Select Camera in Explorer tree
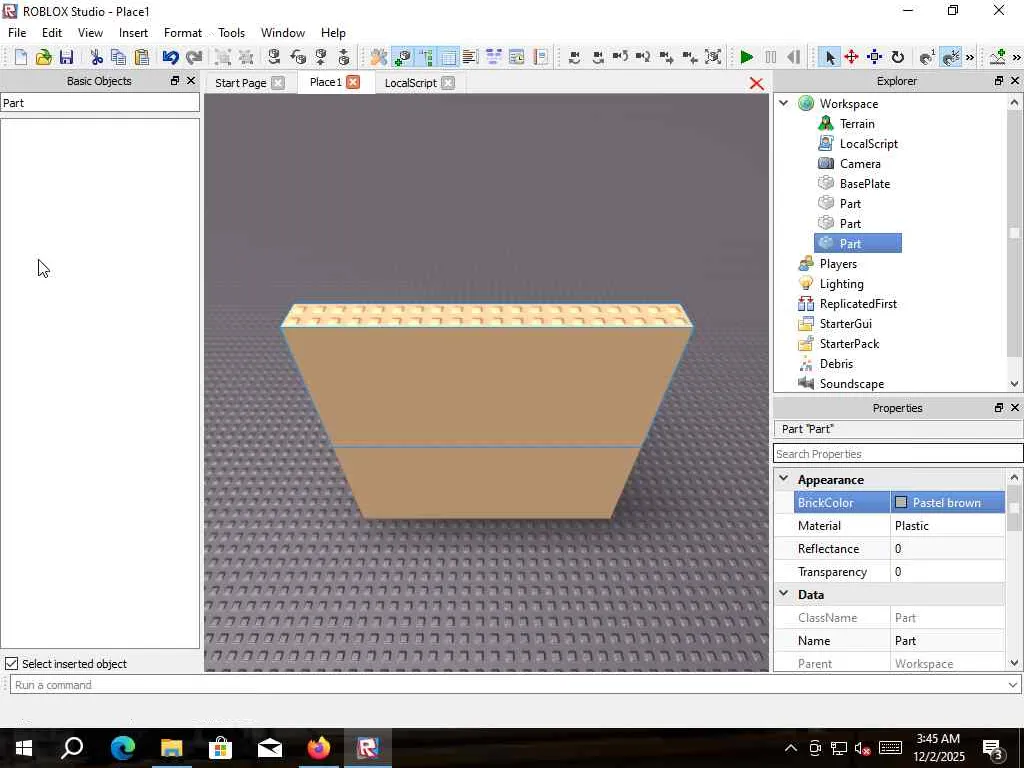 coord(860,164)
